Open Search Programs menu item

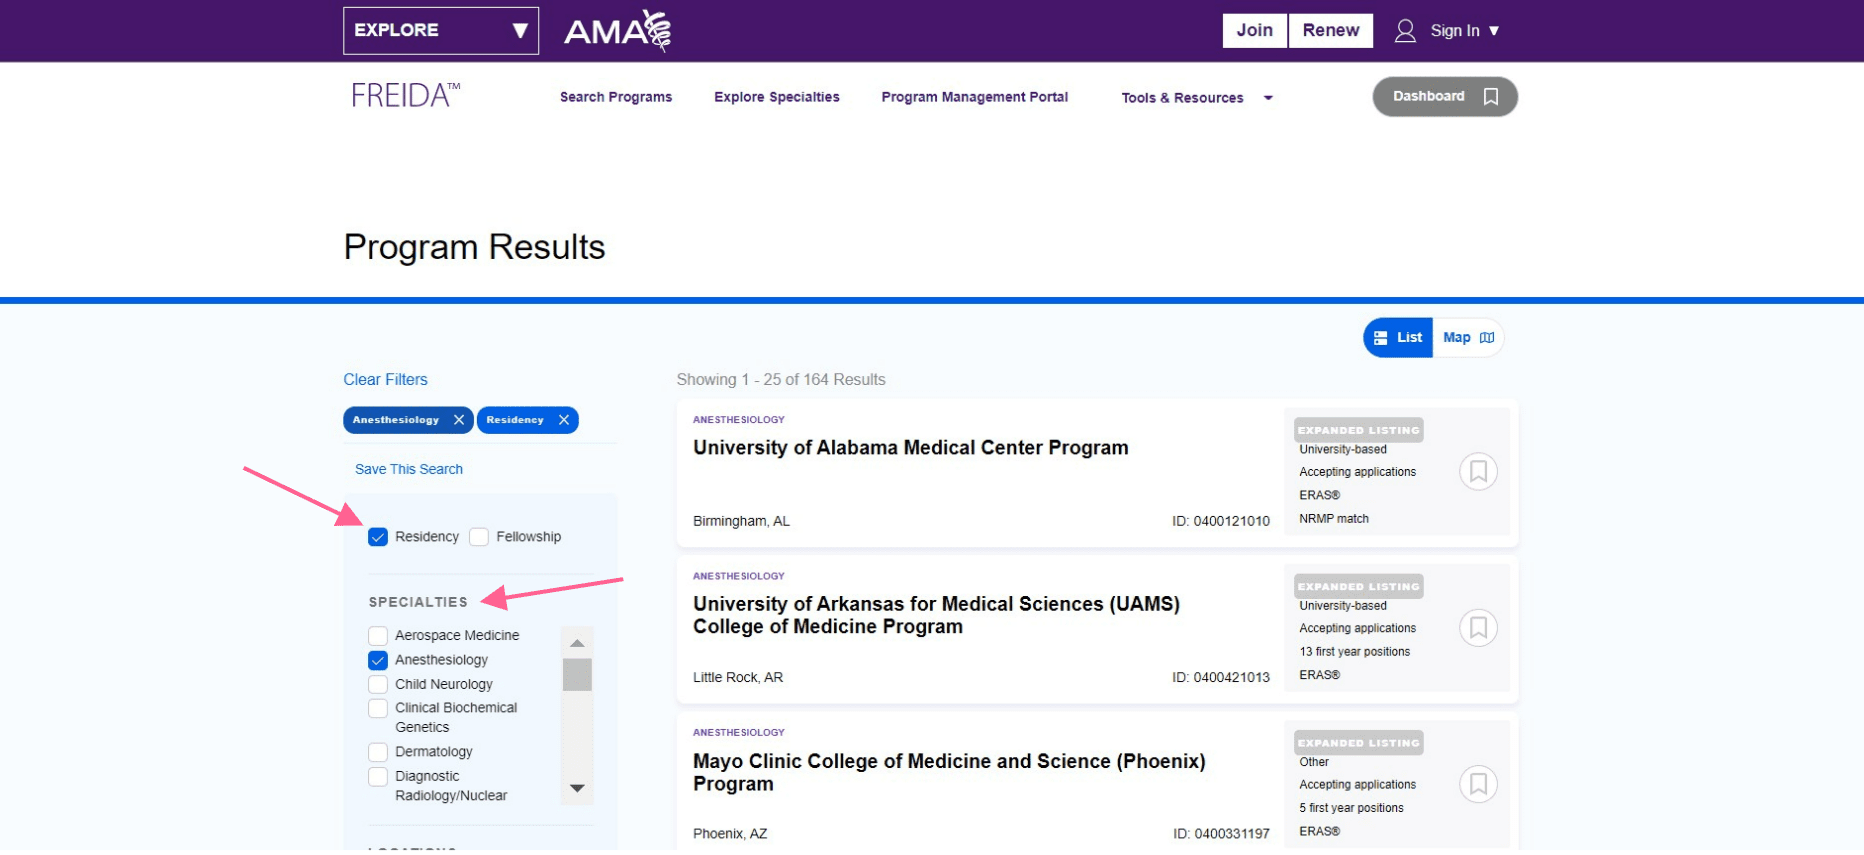point(616,97)
